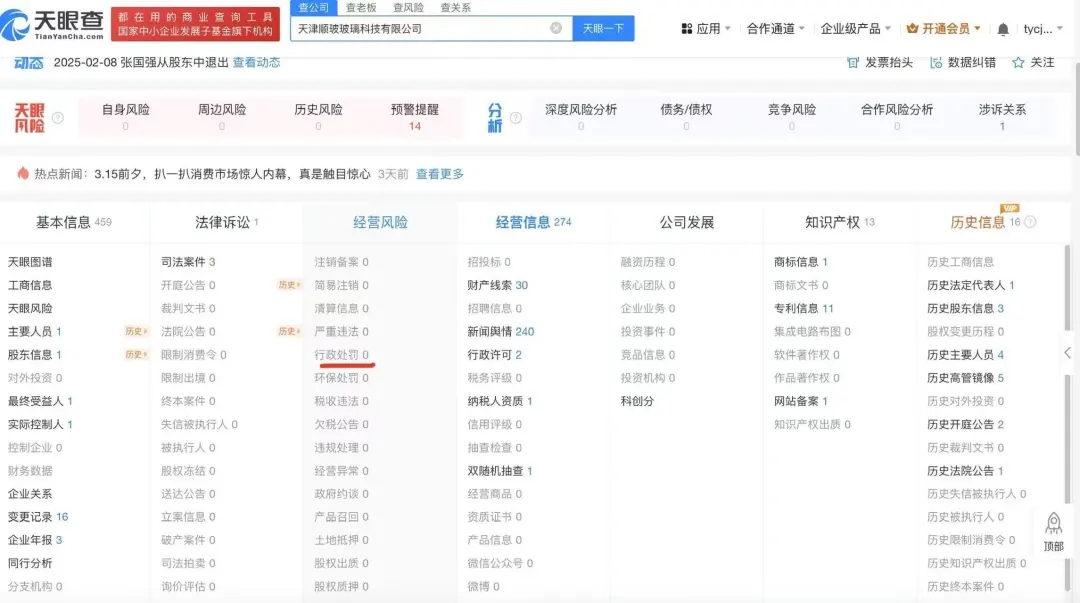Click the rocket 顶部 back-to-top icon
Image resolution: width=1080 pixels, height=603 pixels.
click(x=1053, y=531)
